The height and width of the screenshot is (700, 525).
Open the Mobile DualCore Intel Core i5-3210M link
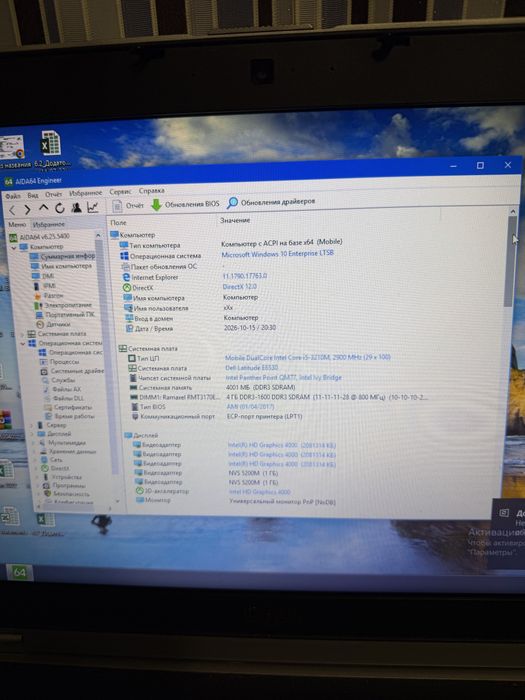click(x=308, y=357)
